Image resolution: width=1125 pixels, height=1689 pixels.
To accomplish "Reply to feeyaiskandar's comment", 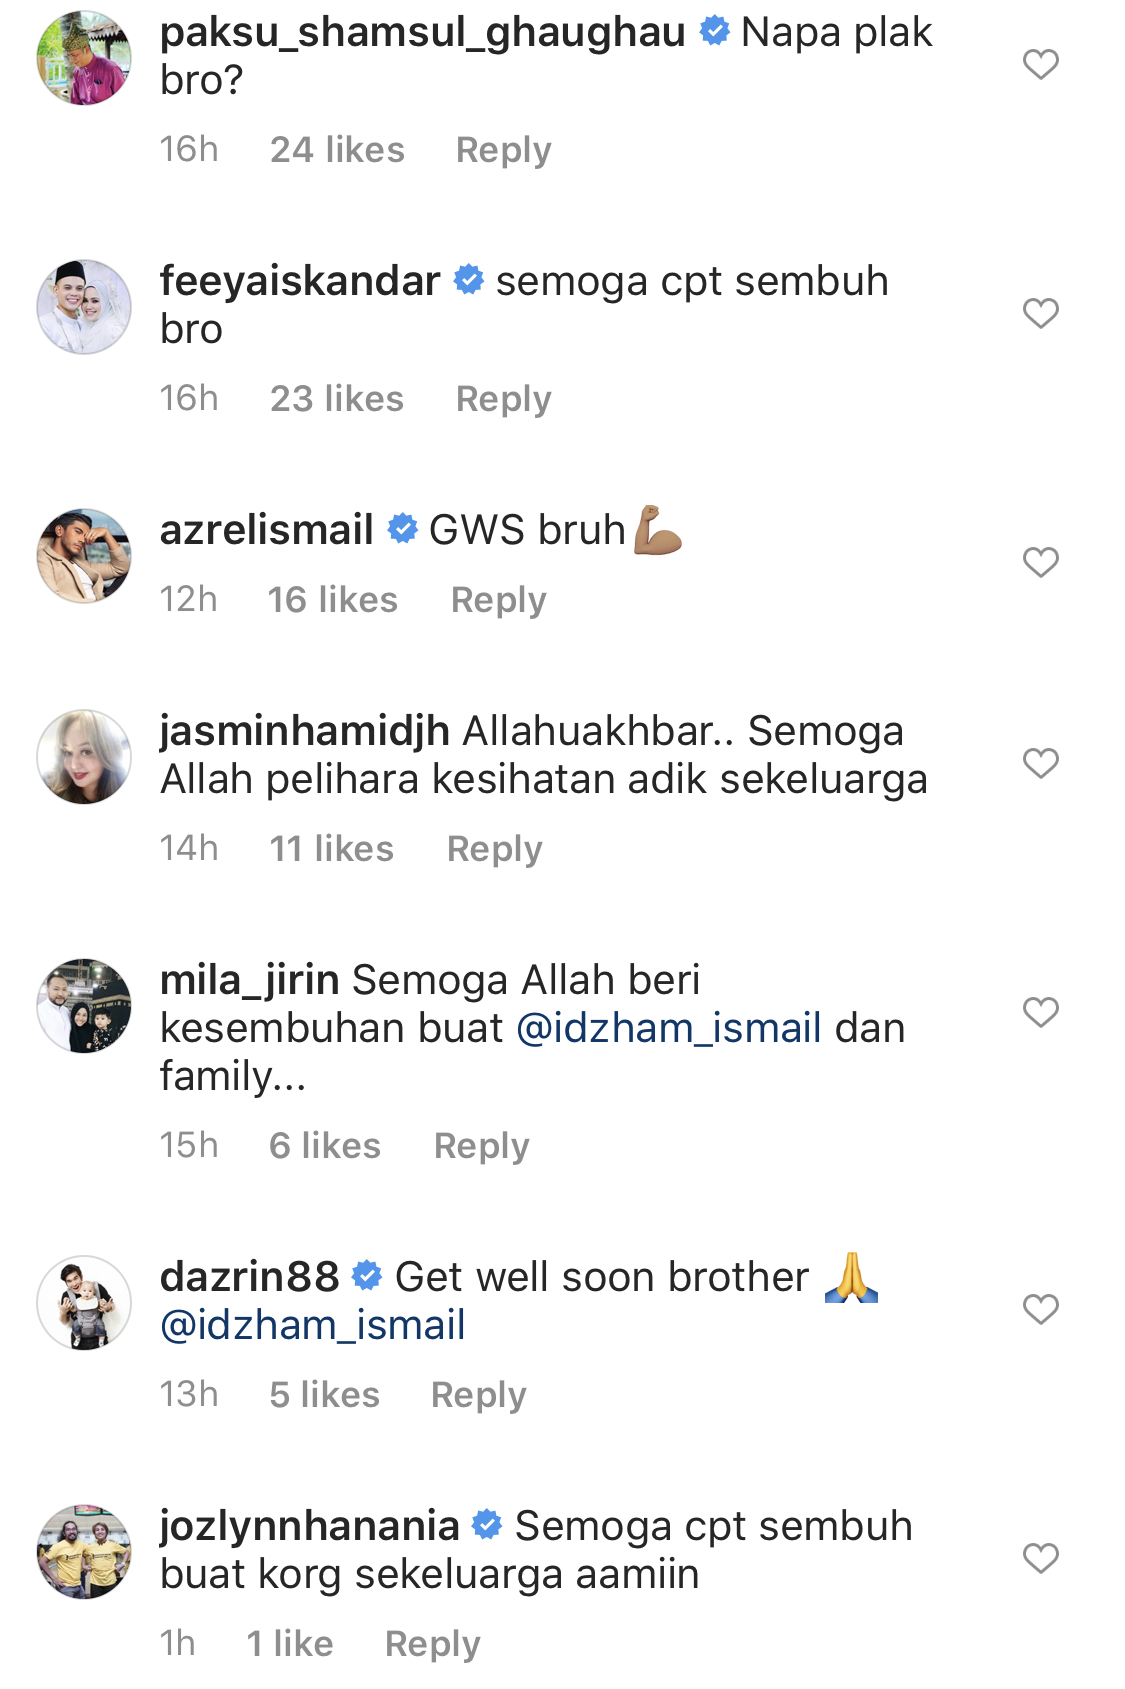I will pyautogui.click(x=503, y=399).
